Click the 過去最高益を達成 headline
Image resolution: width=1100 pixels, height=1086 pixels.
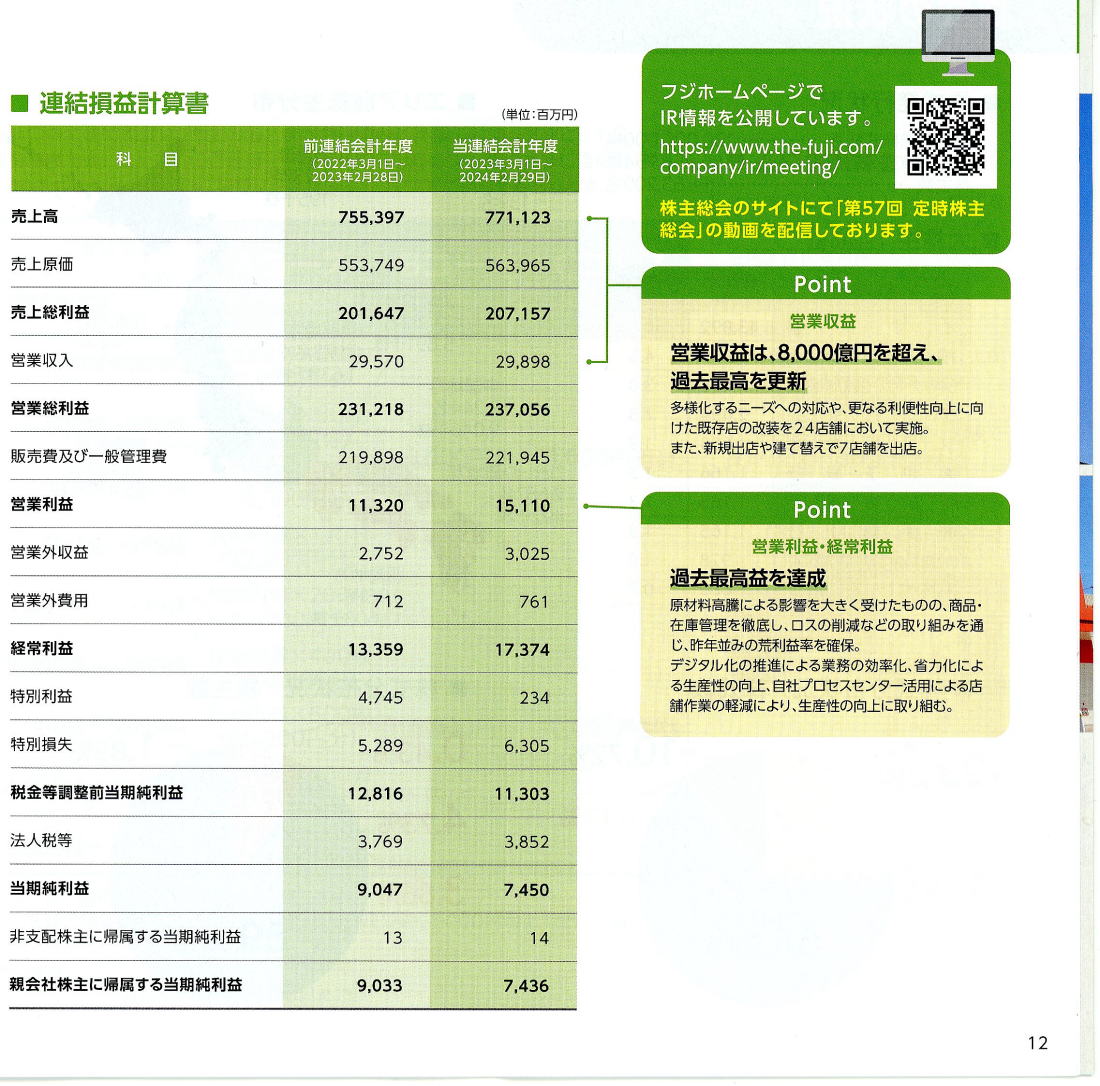pos(748,578)
